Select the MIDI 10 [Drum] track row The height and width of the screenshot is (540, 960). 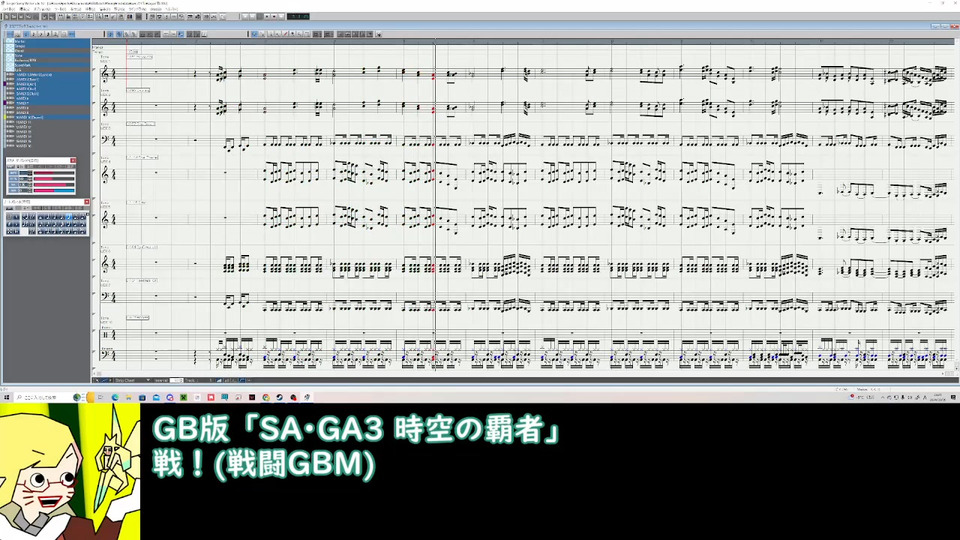coord(49,117)
